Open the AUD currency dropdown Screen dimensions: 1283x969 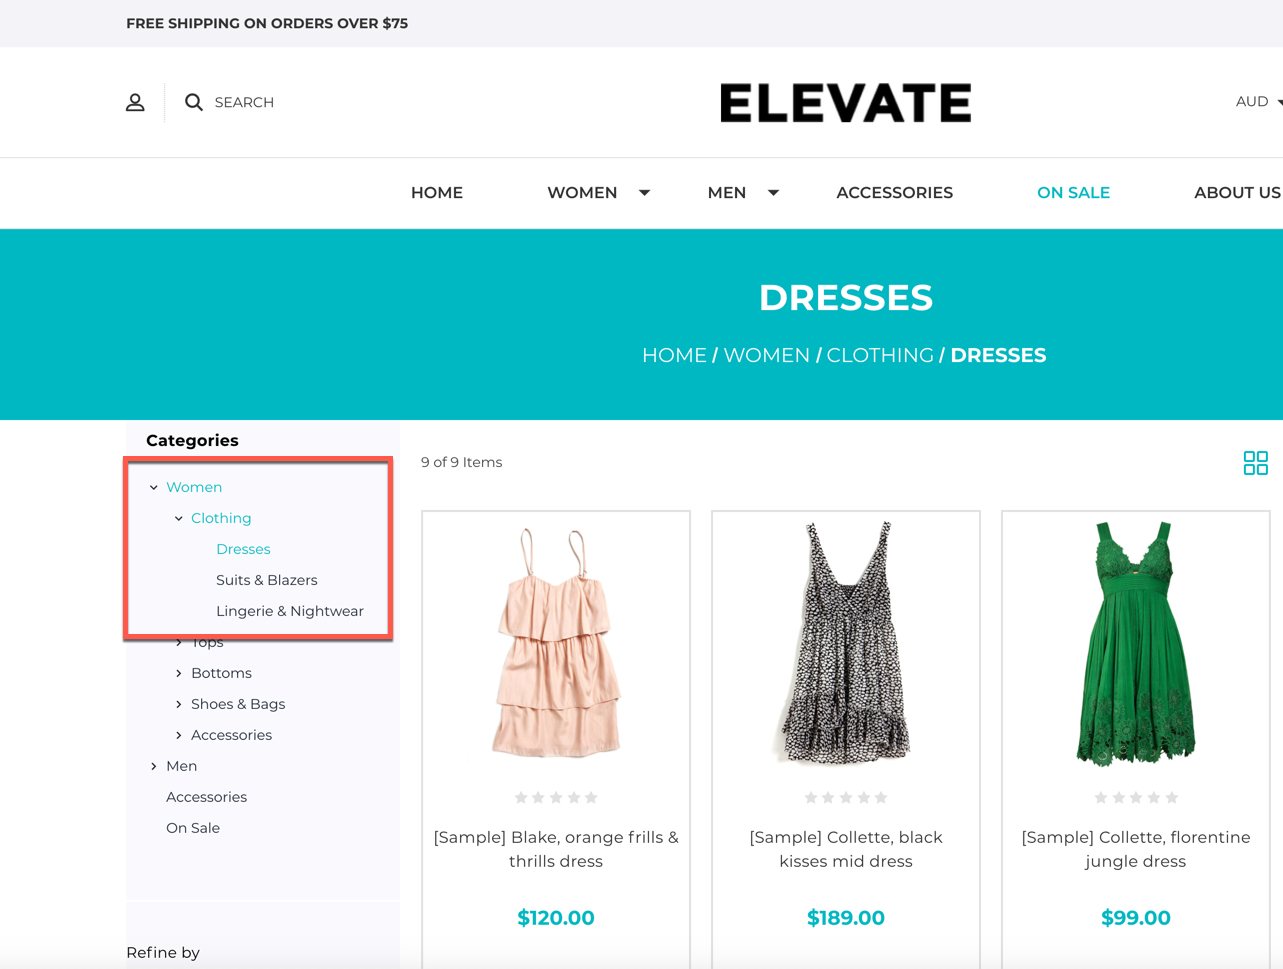coord(1259,102)
